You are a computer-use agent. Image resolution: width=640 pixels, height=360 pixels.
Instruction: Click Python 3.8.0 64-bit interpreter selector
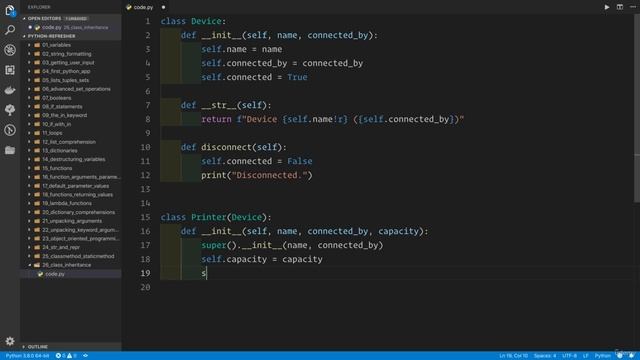click(27, 356)
